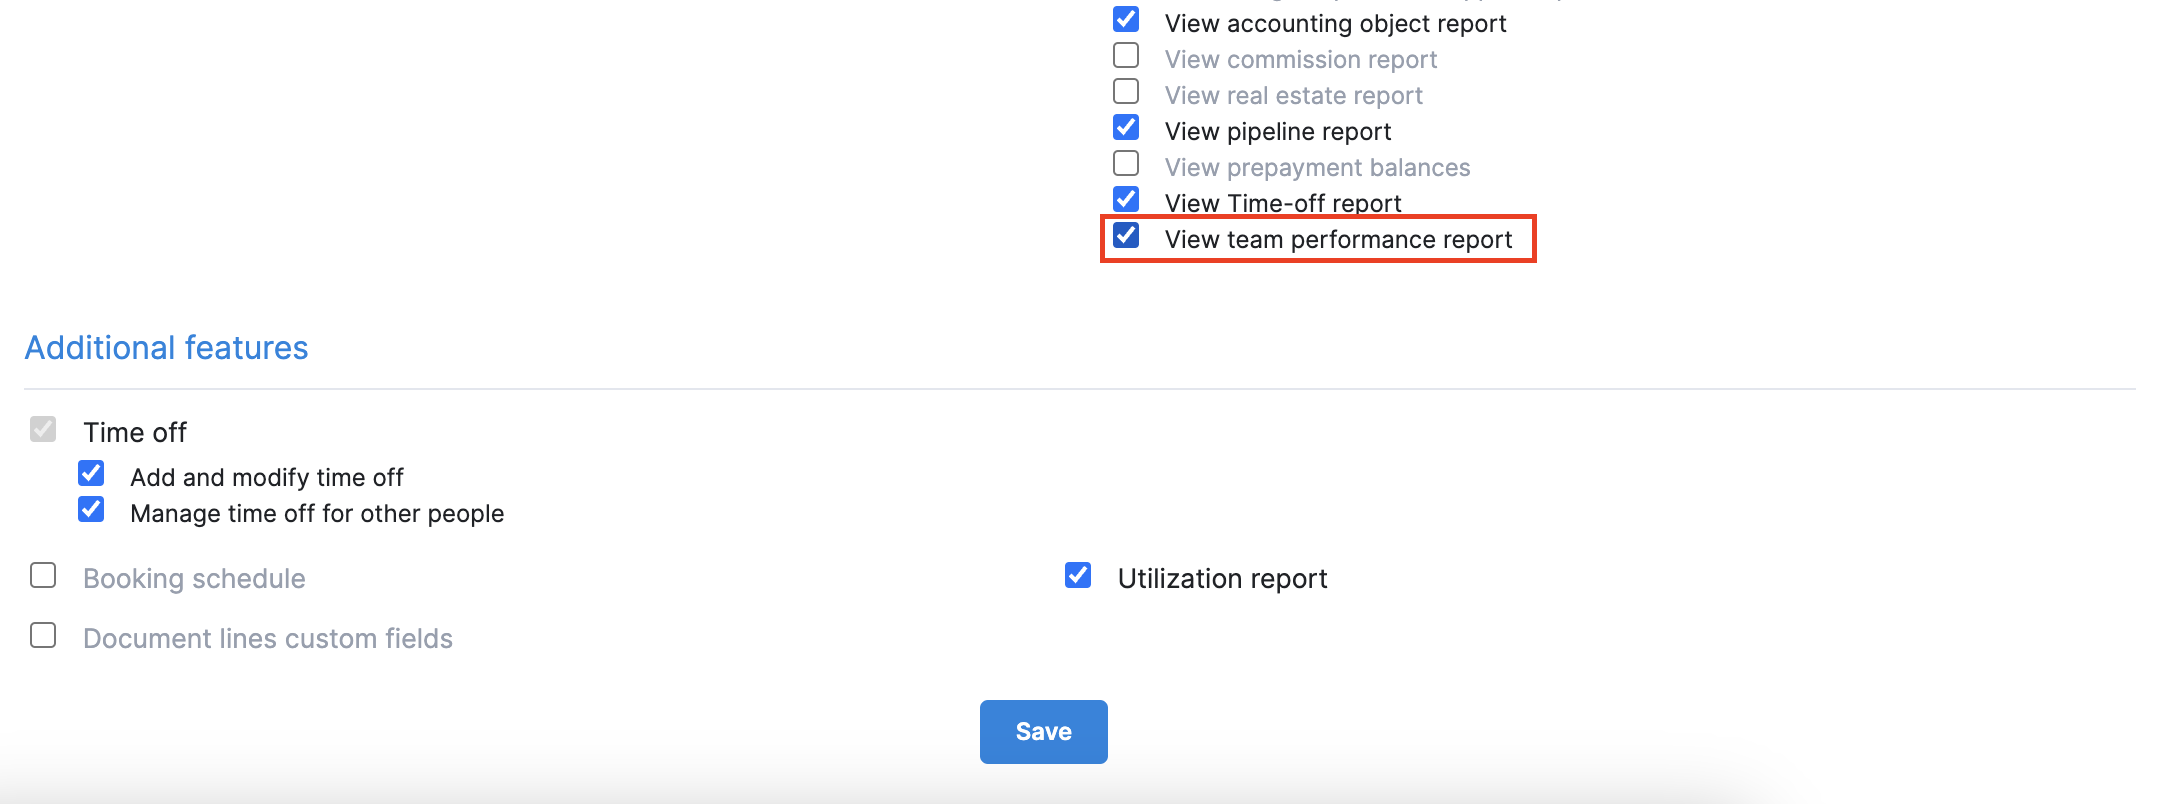The width and height of the screenshot is (2160, 804).
Task: Toggle Add and modify time off checkbox
Action: pyautogui.click(x=91, y=473)
